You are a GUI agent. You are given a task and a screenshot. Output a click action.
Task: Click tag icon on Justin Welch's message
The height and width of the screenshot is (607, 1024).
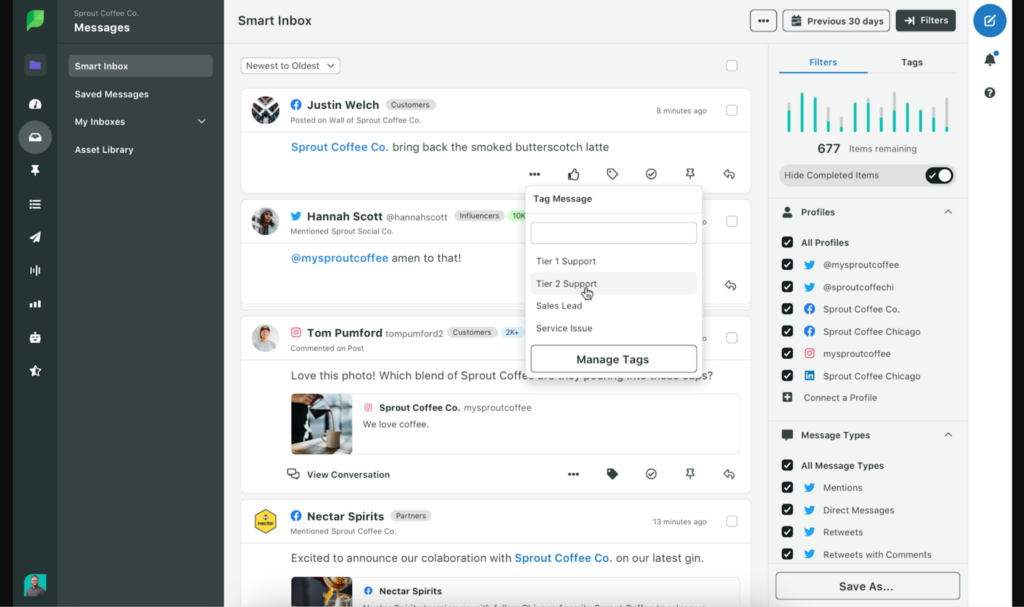click(x=612, y=174)
